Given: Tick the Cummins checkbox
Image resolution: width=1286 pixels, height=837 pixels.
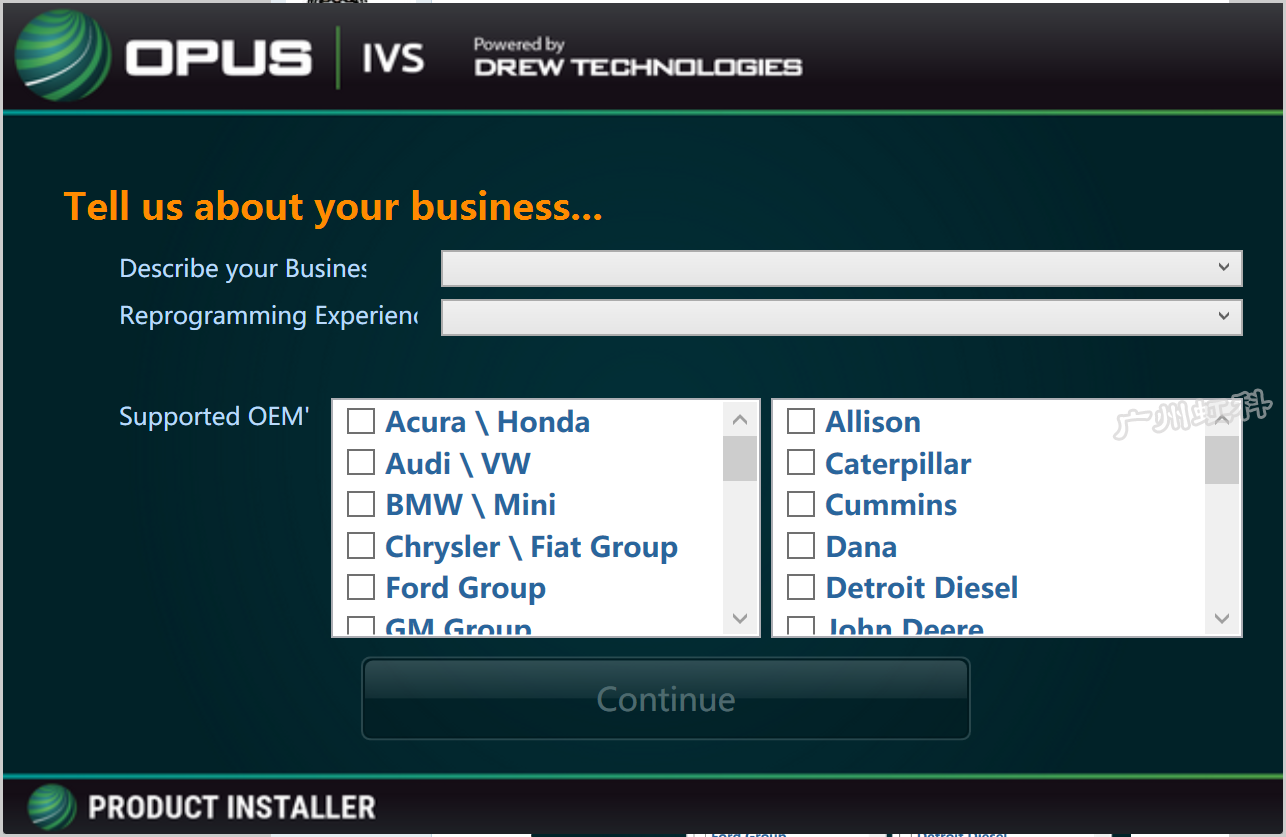Looking at the screenshot, I should pos(801,504).
